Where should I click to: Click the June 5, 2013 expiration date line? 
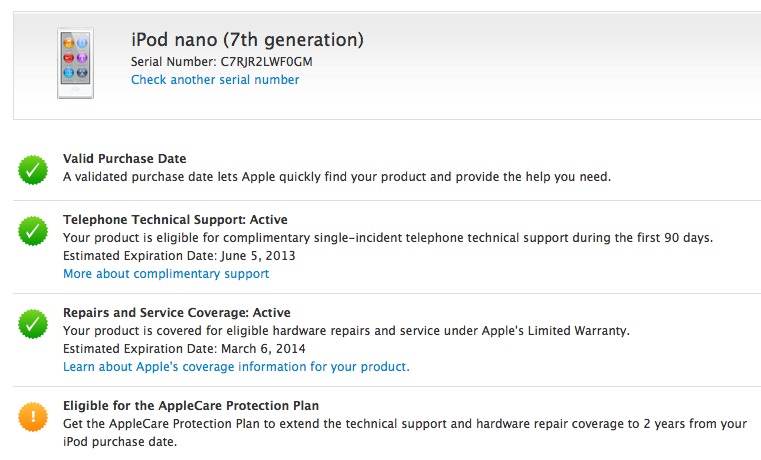click(179, 256)
